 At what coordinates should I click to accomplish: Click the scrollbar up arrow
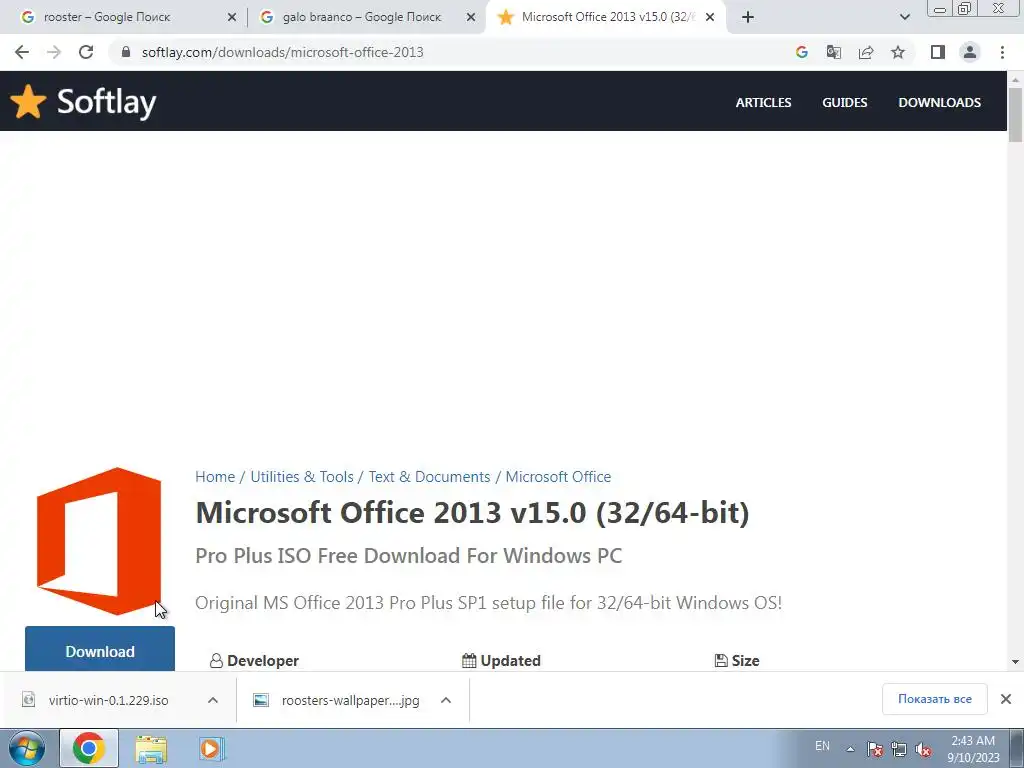[1015, 79]
